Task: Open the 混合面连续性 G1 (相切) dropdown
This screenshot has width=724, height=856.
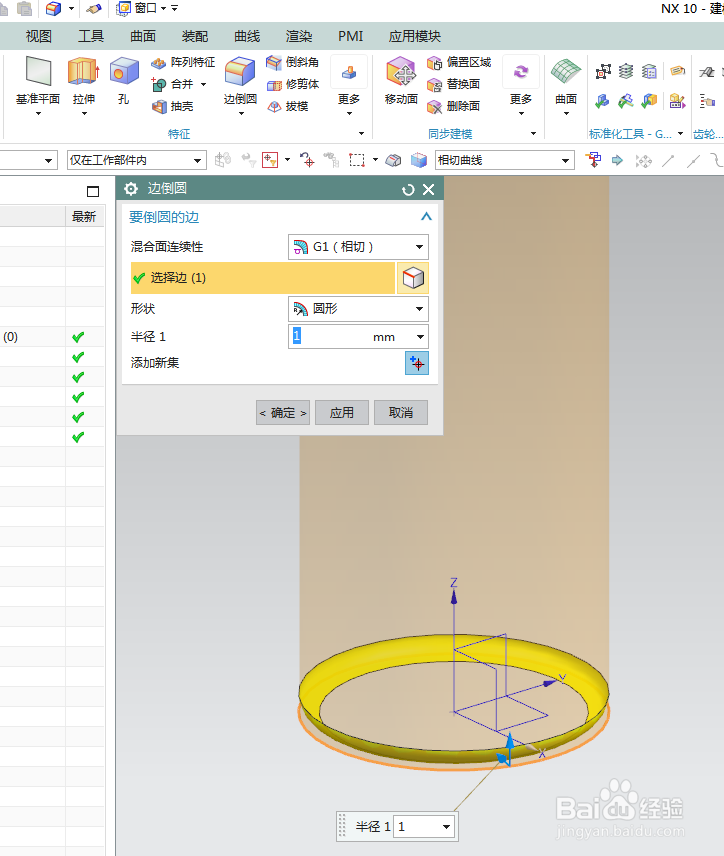Action: click(x=358, y=247)
